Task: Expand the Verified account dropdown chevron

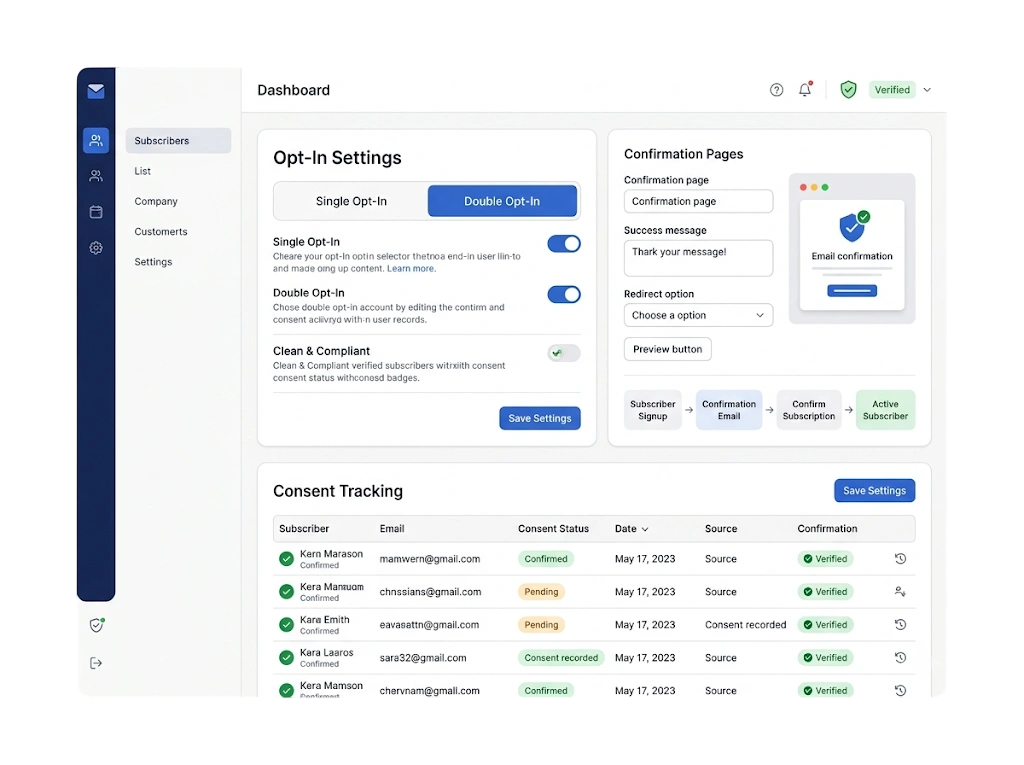Action: (x=927, y=90)
